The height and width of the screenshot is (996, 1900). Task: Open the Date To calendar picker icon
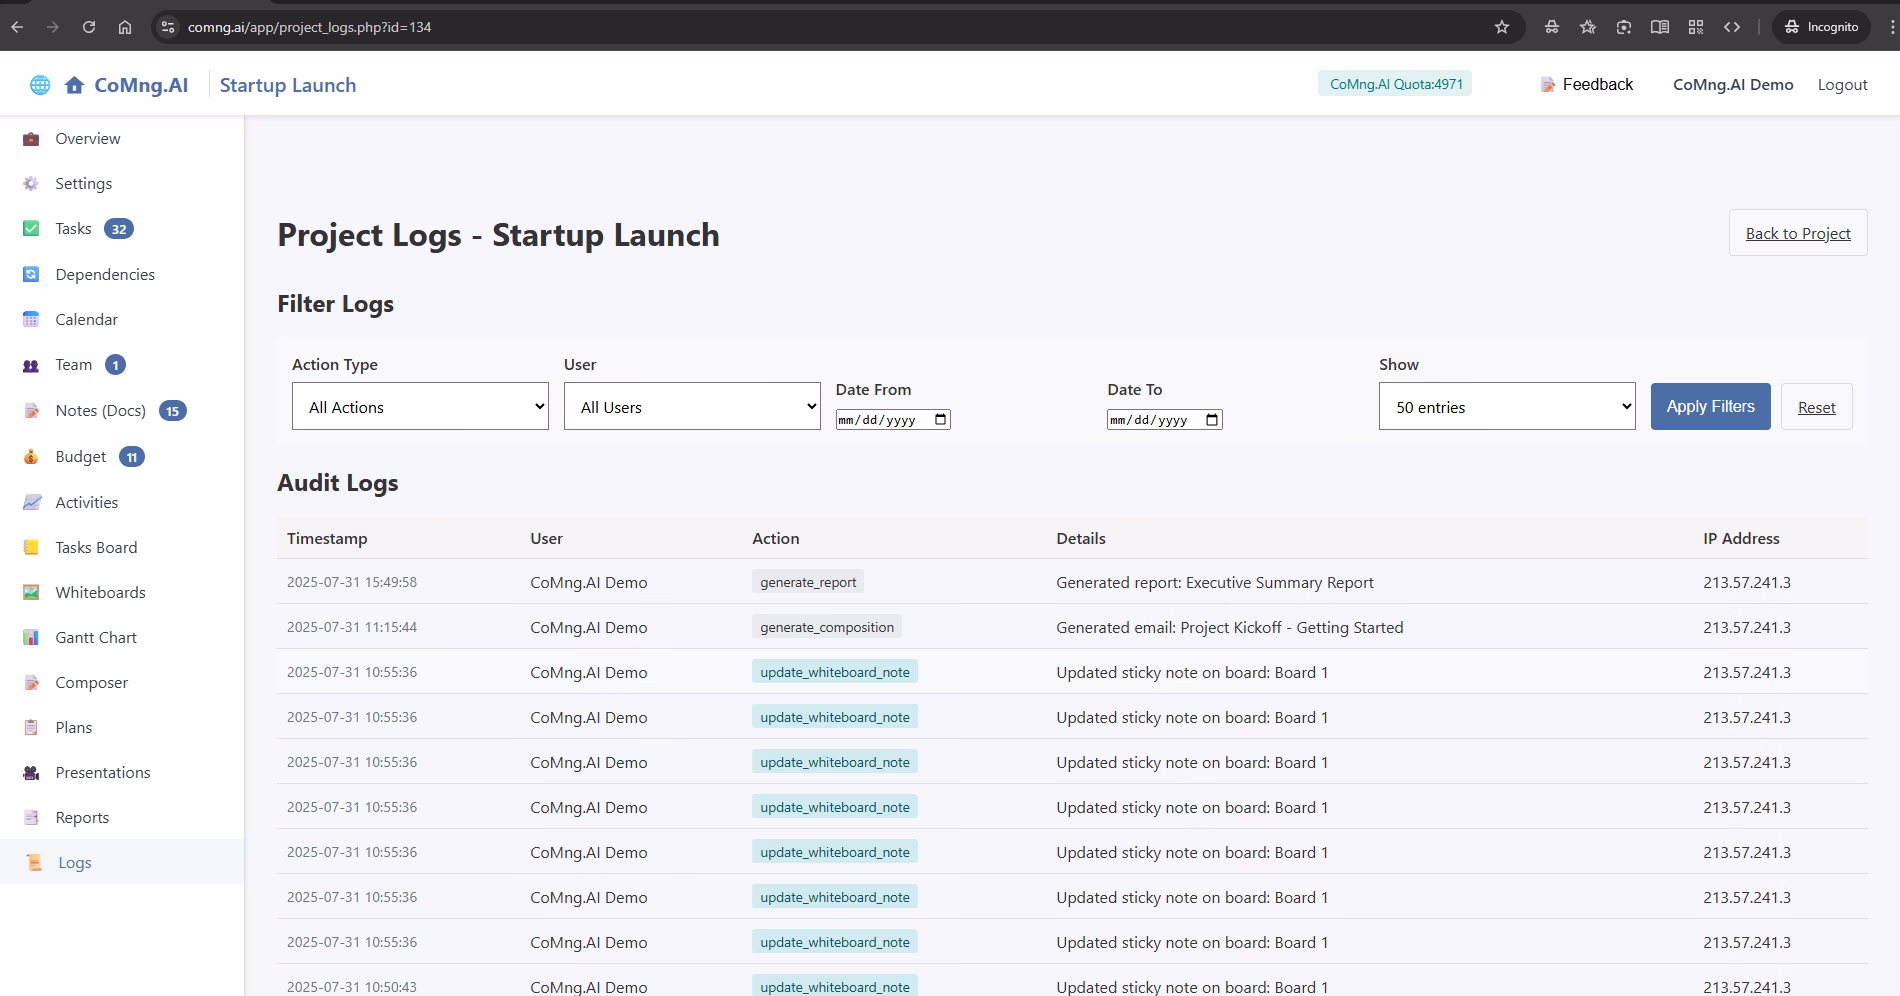point(1212,420)
